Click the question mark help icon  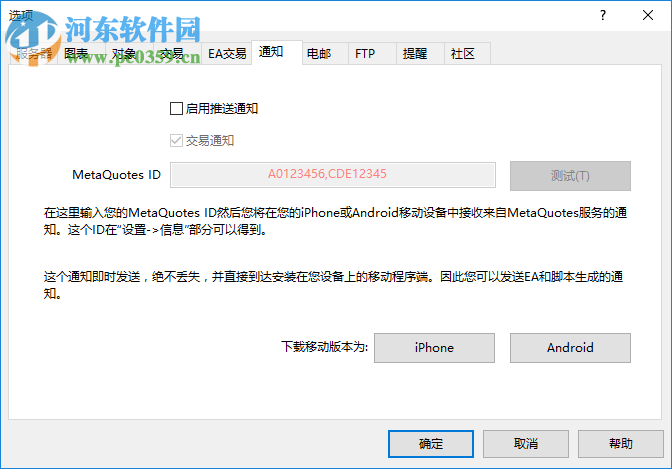coord(603,15)
